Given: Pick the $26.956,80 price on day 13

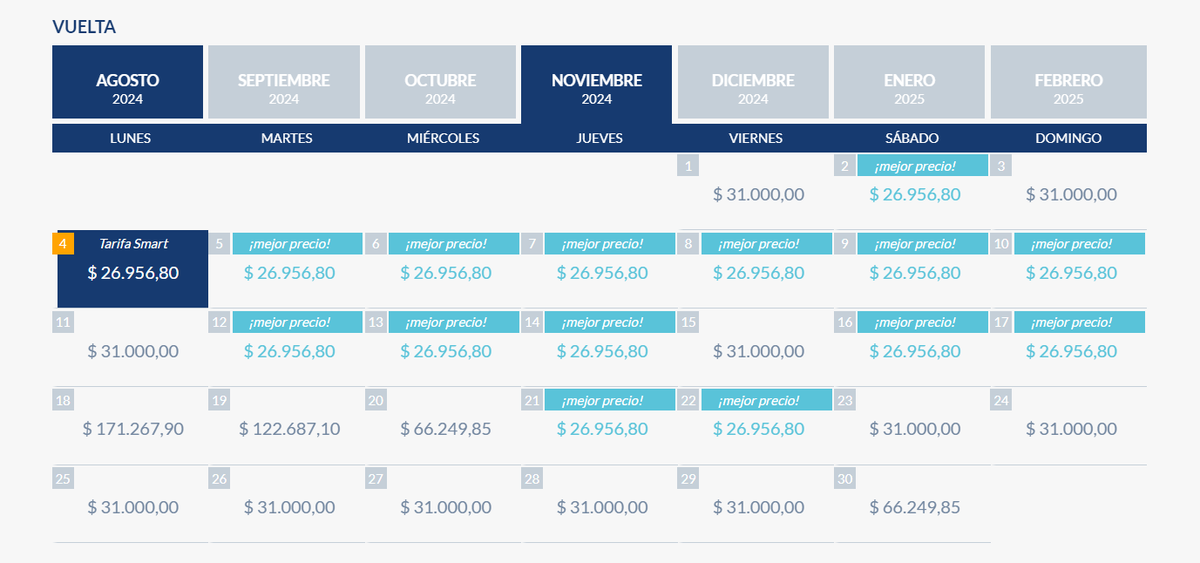Looking at the screenshot, I should (446, 351).
